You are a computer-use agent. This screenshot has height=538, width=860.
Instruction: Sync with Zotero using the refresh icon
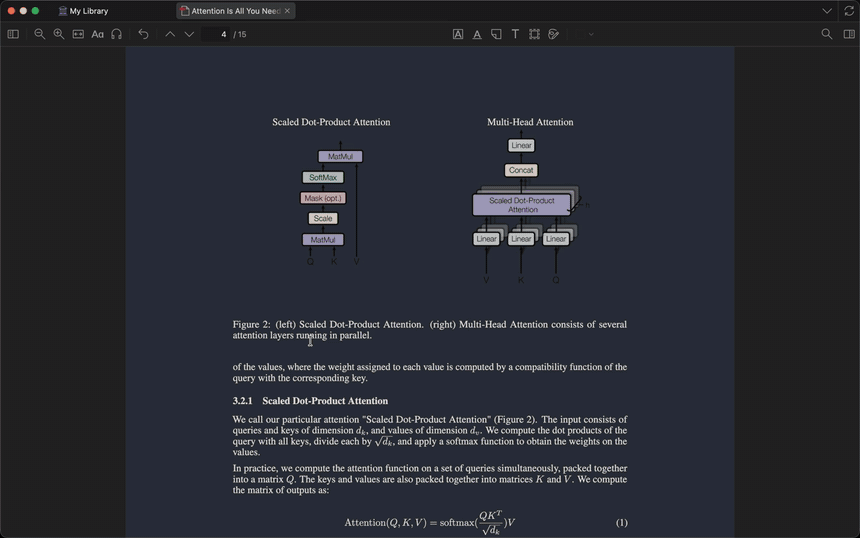point(849,11)
